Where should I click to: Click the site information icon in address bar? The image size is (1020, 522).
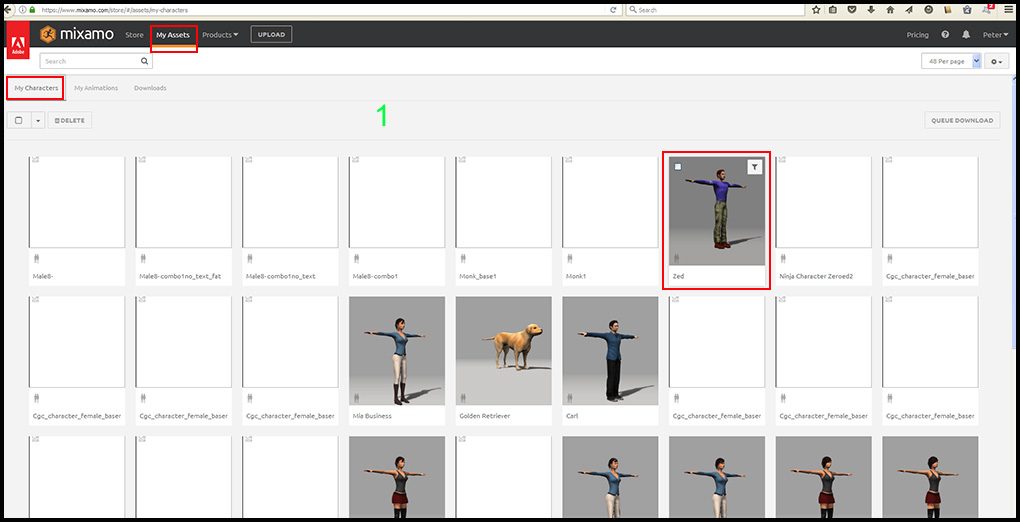pos(23,10)
